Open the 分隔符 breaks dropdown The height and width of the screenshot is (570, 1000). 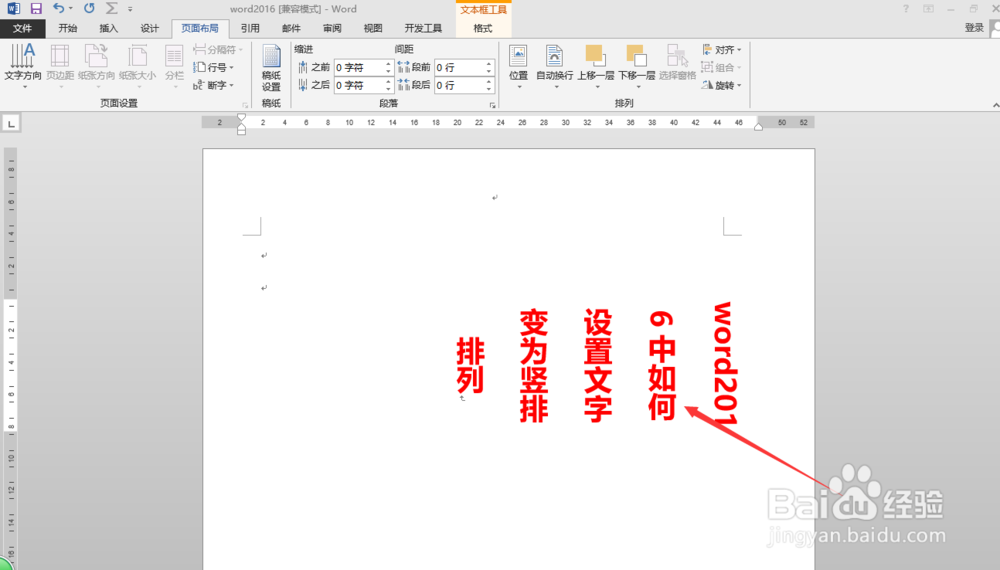pyautogui.click(x=218, y=50)
